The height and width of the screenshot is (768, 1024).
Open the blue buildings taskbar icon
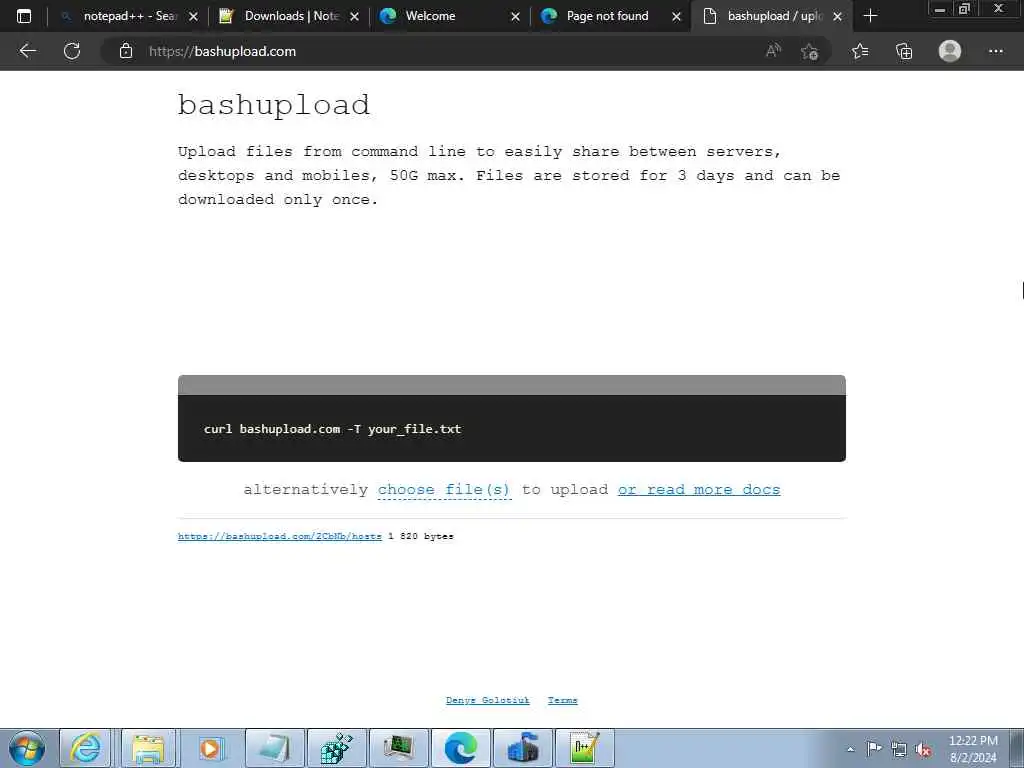523,748
